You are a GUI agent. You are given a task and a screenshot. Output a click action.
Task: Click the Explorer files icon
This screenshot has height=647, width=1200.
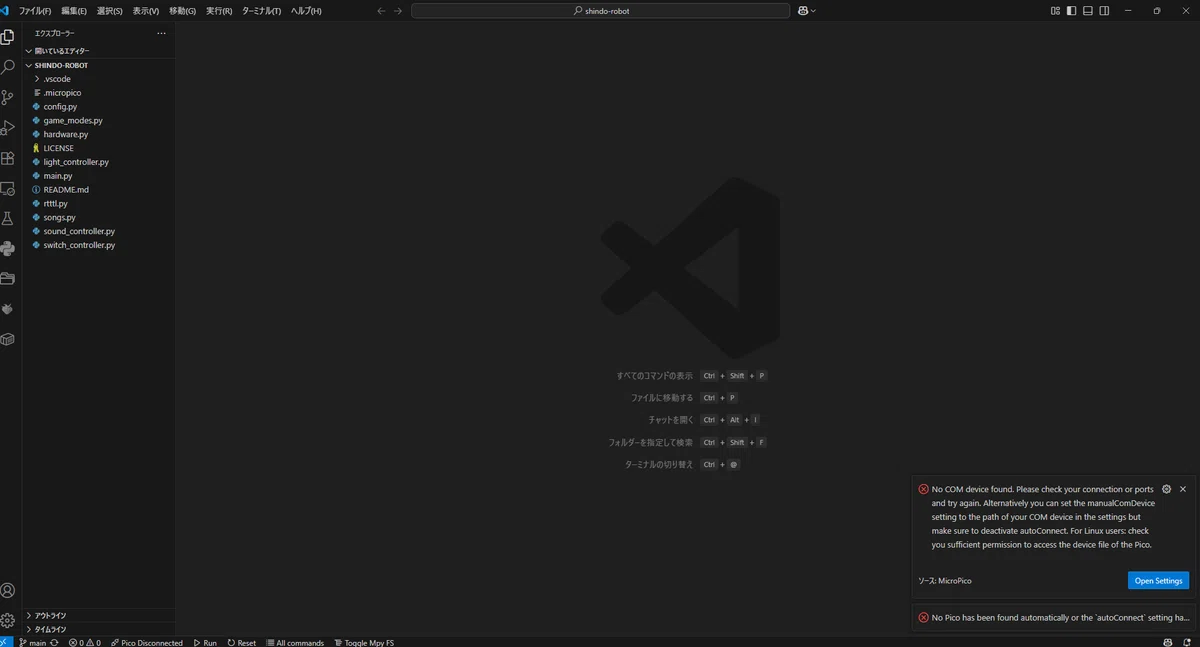[x=8, y=37]
